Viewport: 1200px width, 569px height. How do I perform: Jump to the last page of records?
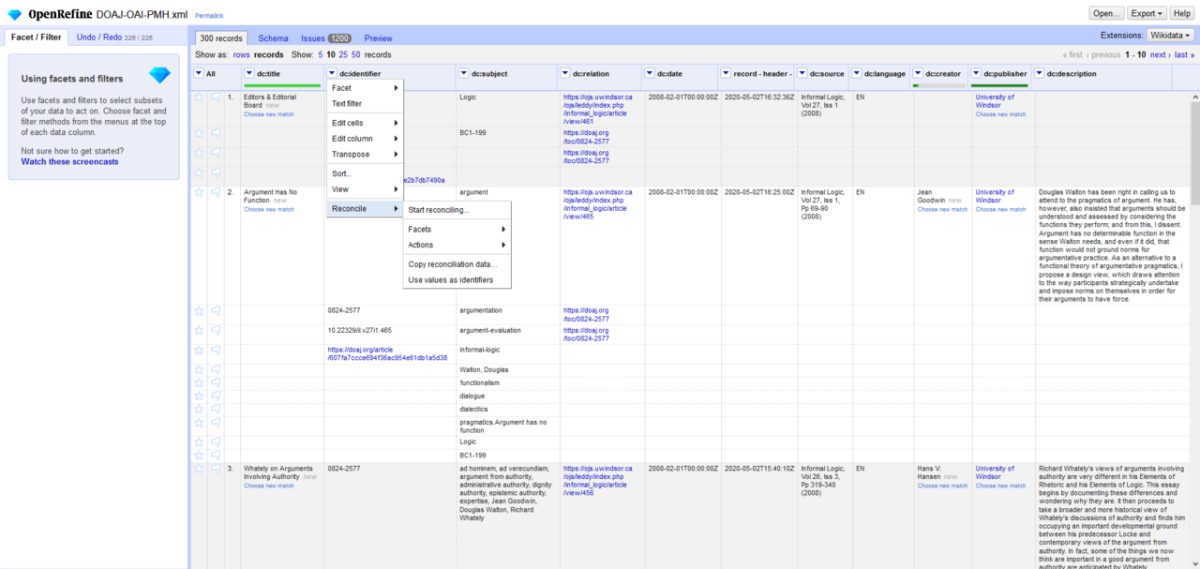[x=1184, y=55]
